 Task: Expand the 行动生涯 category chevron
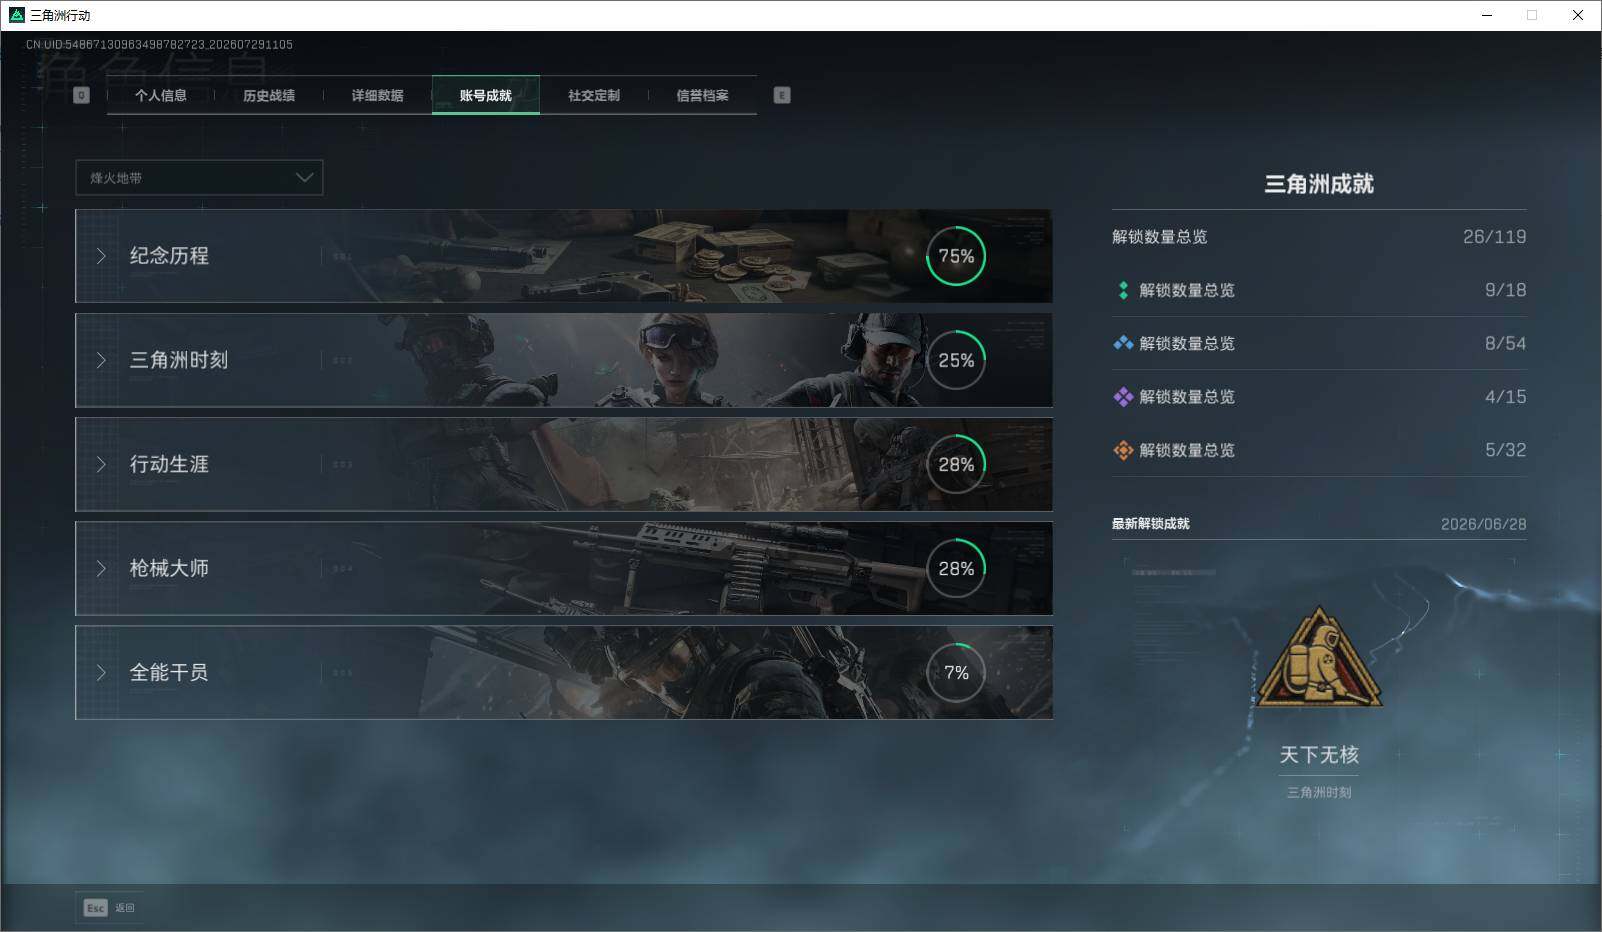[x=101, y=464]
